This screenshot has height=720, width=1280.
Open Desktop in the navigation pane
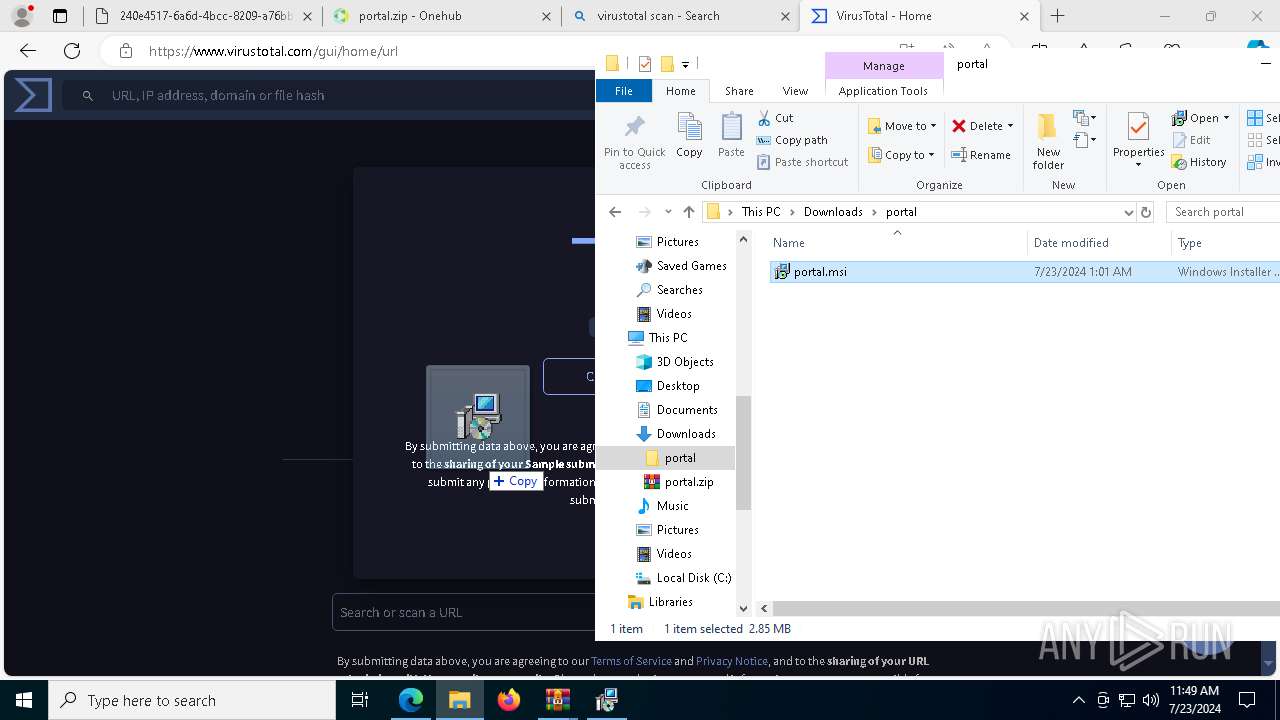[x=678, y=386]
